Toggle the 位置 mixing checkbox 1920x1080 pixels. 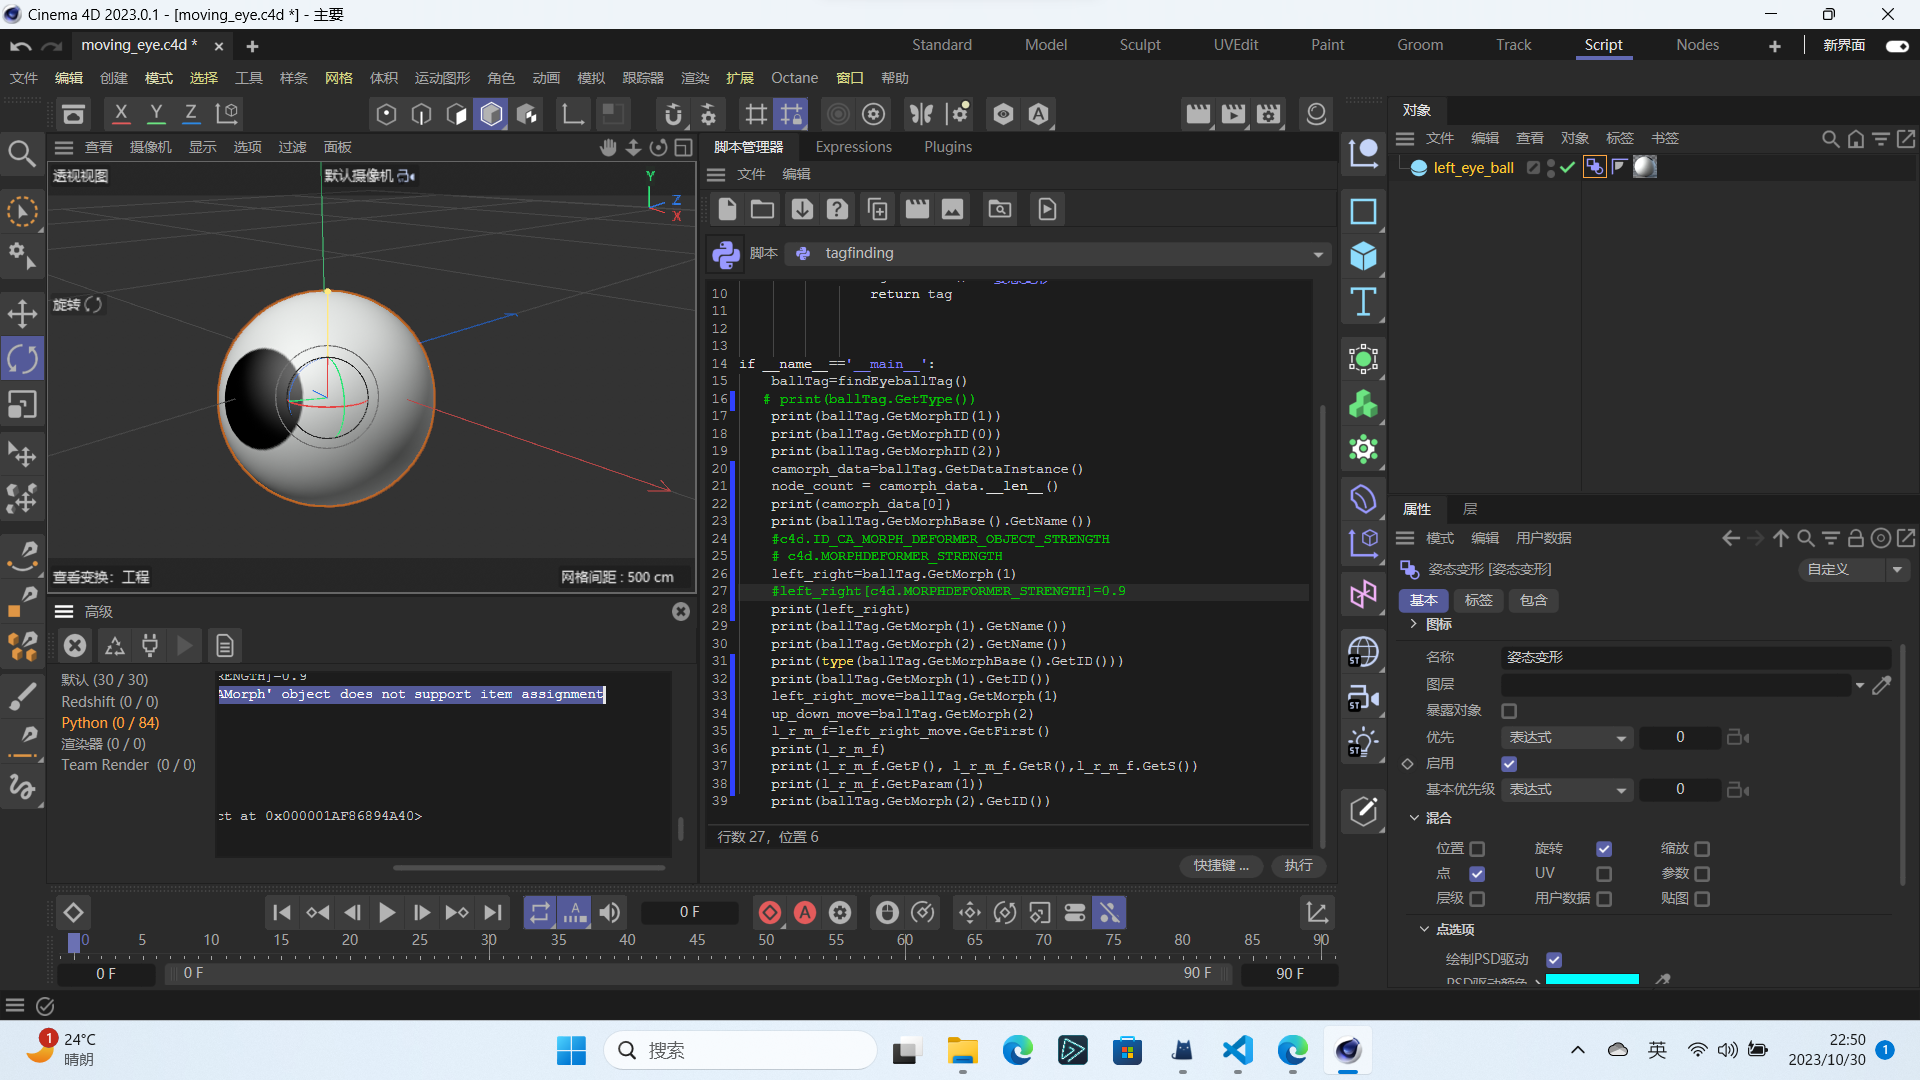pyautogui.click(x=1477, y=849)
